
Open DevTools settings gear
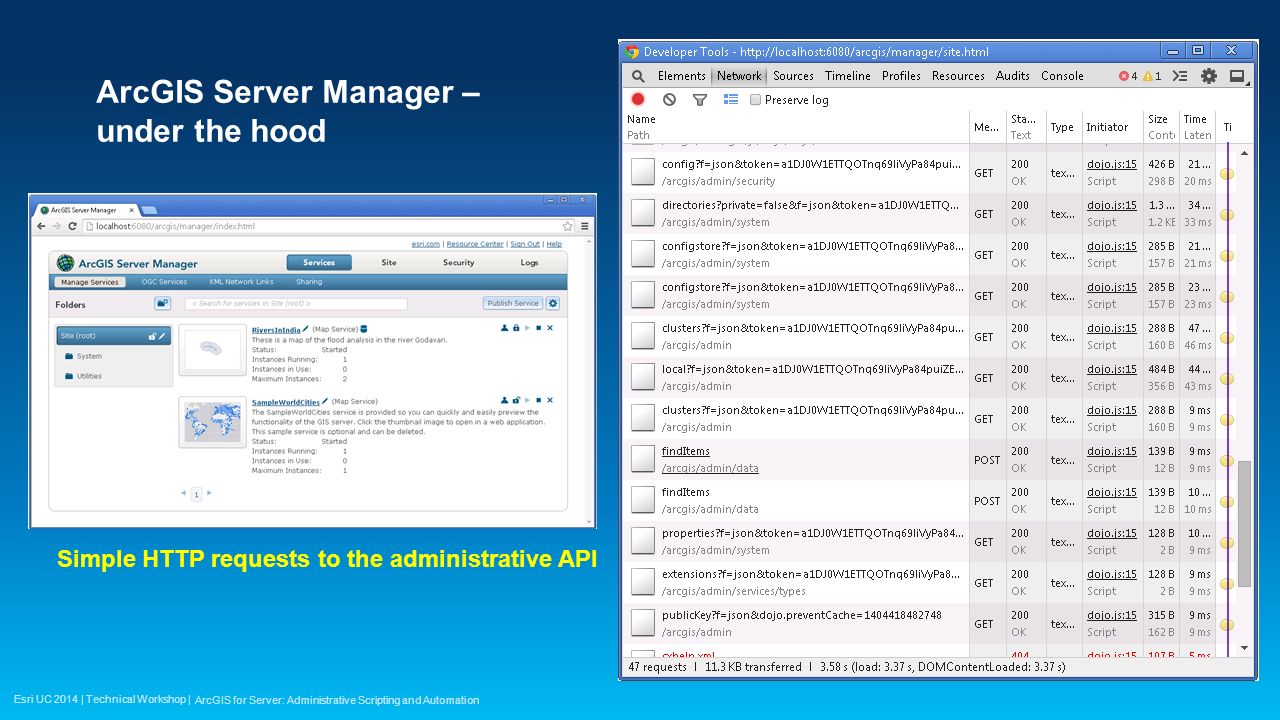1209,76
